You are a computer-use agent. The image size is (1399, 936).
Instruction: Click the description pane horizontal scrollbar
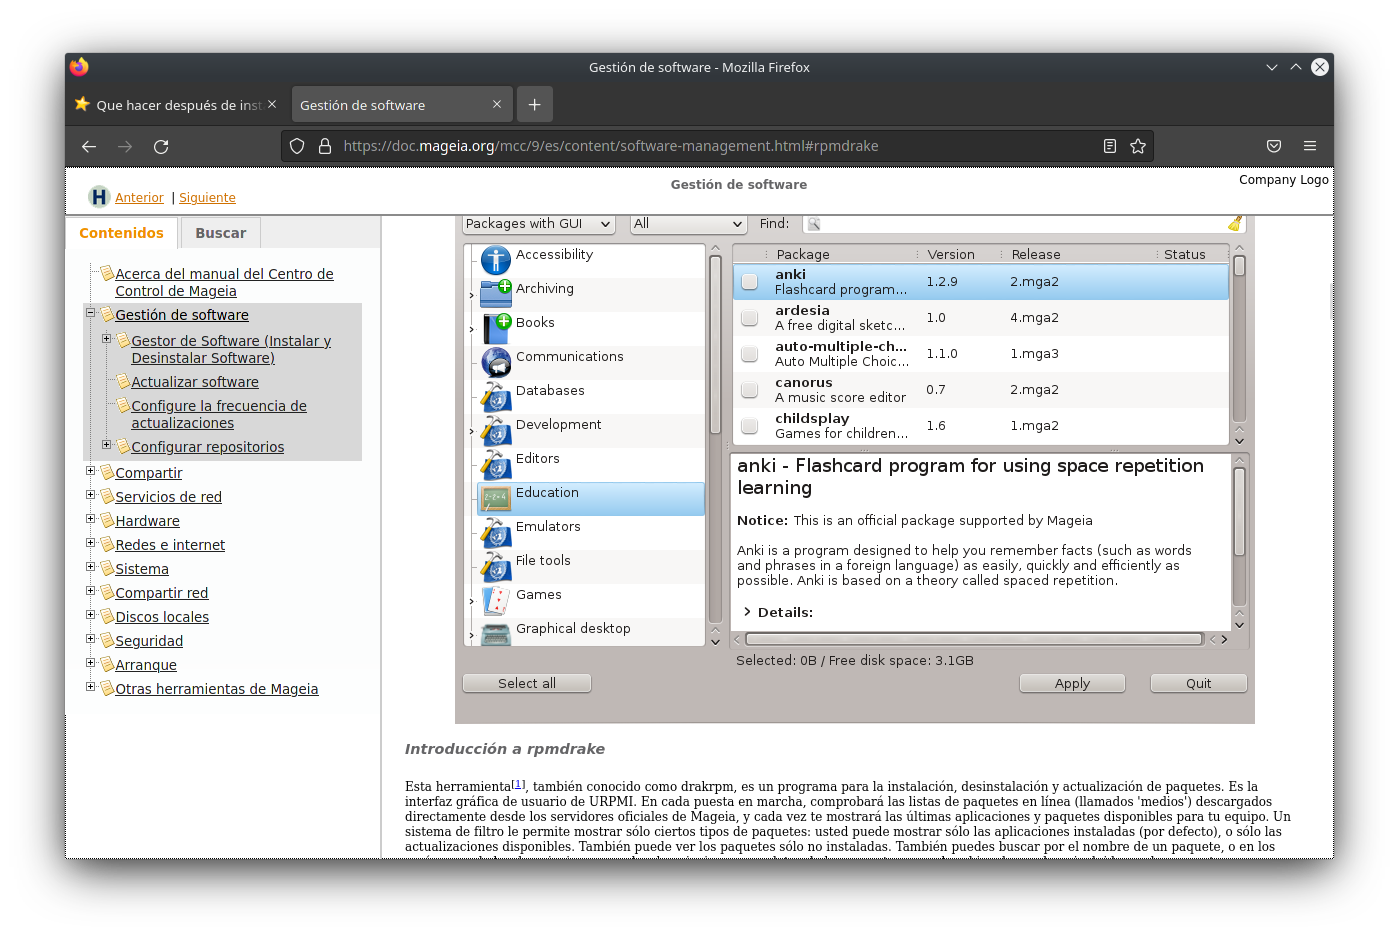[973, 639]
